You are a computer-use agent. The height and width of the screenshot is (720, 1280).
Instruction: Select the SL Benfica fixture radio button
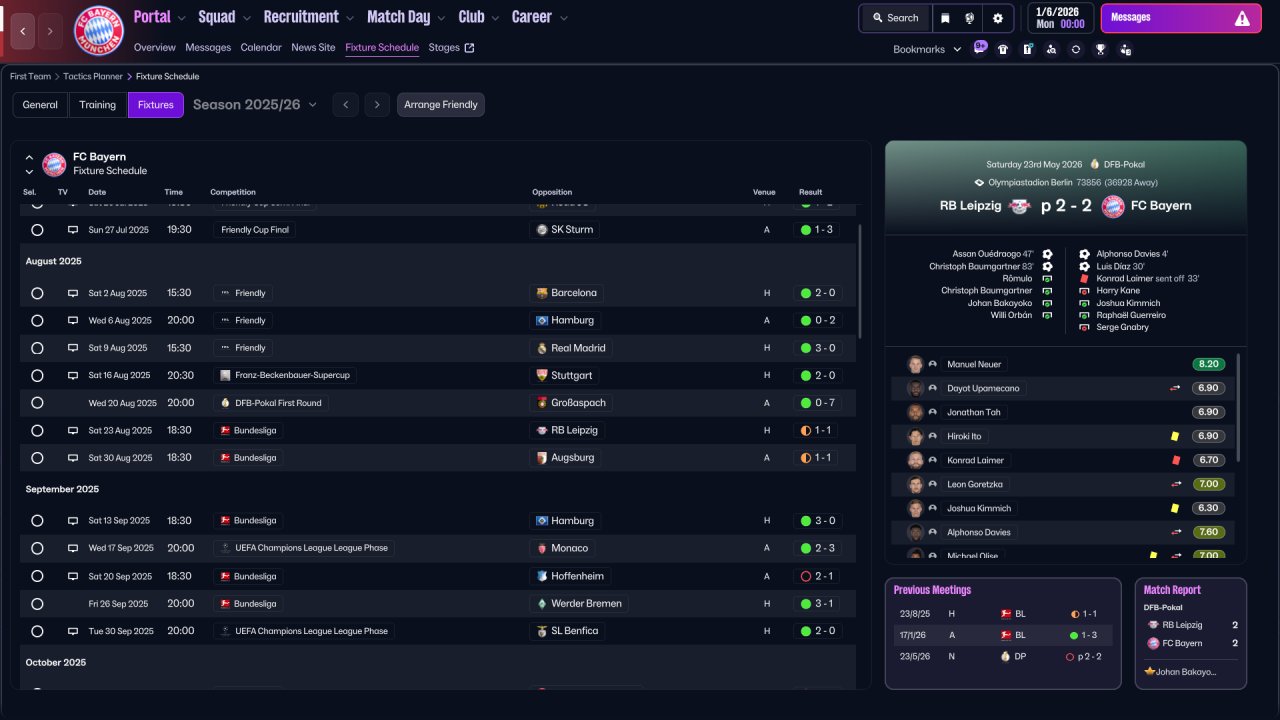tap(37, 631)
